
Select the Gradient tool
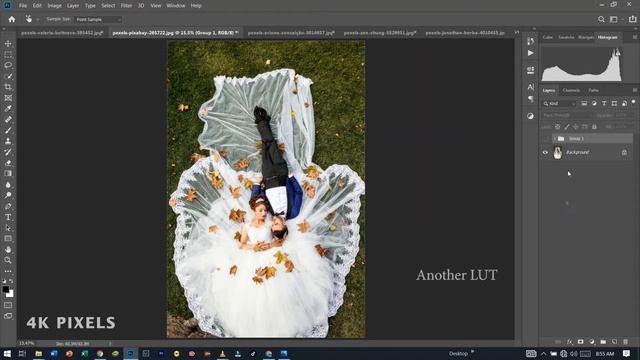[8, 173]
